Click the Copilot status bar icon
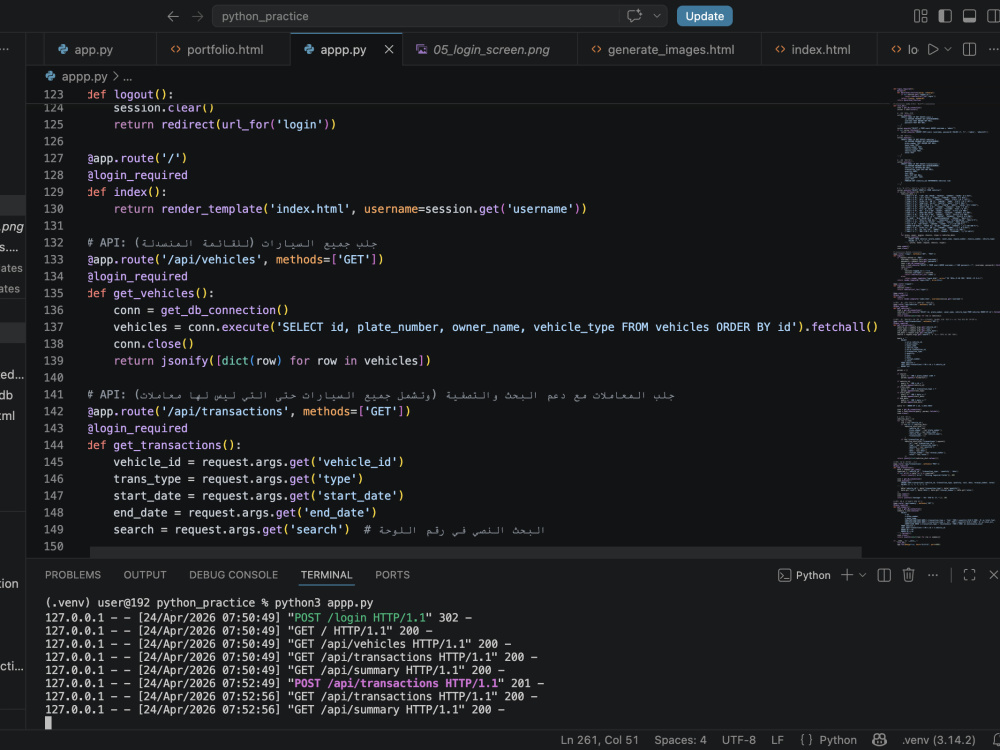 tap(879, 740)
